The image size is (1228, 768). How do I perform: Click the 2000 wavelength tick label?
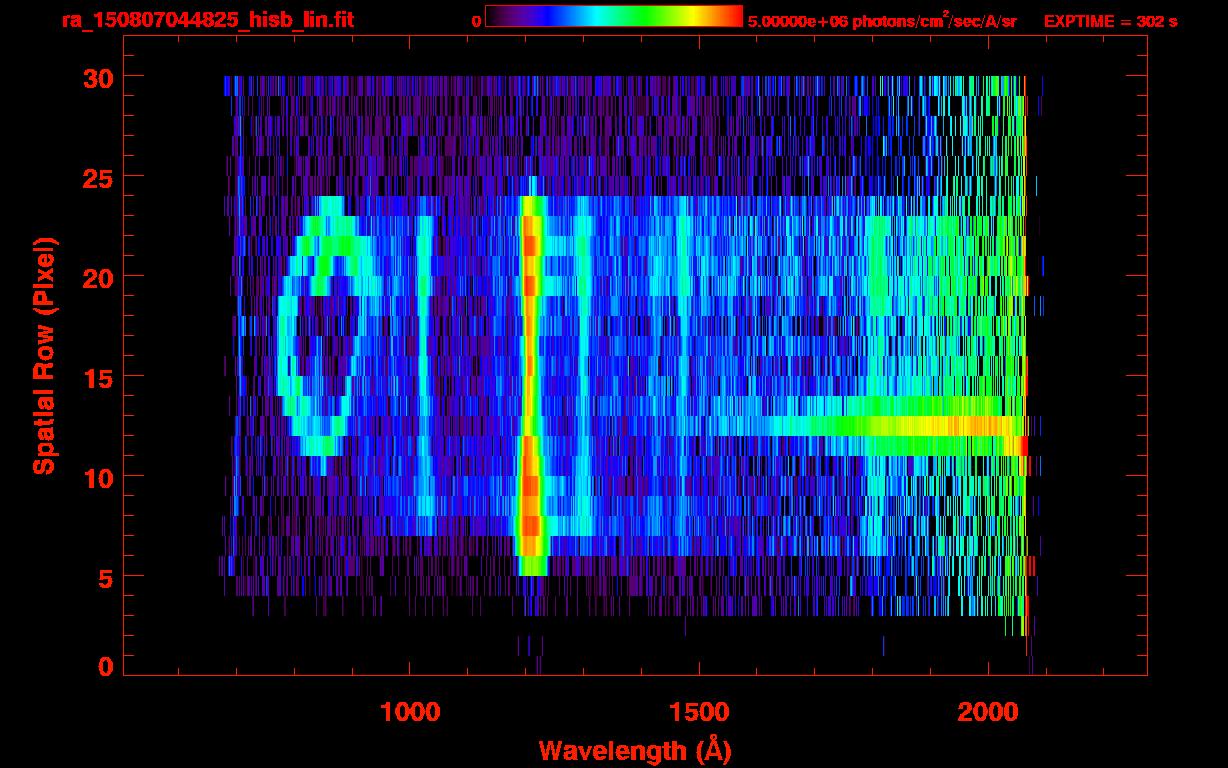(988, 712)
